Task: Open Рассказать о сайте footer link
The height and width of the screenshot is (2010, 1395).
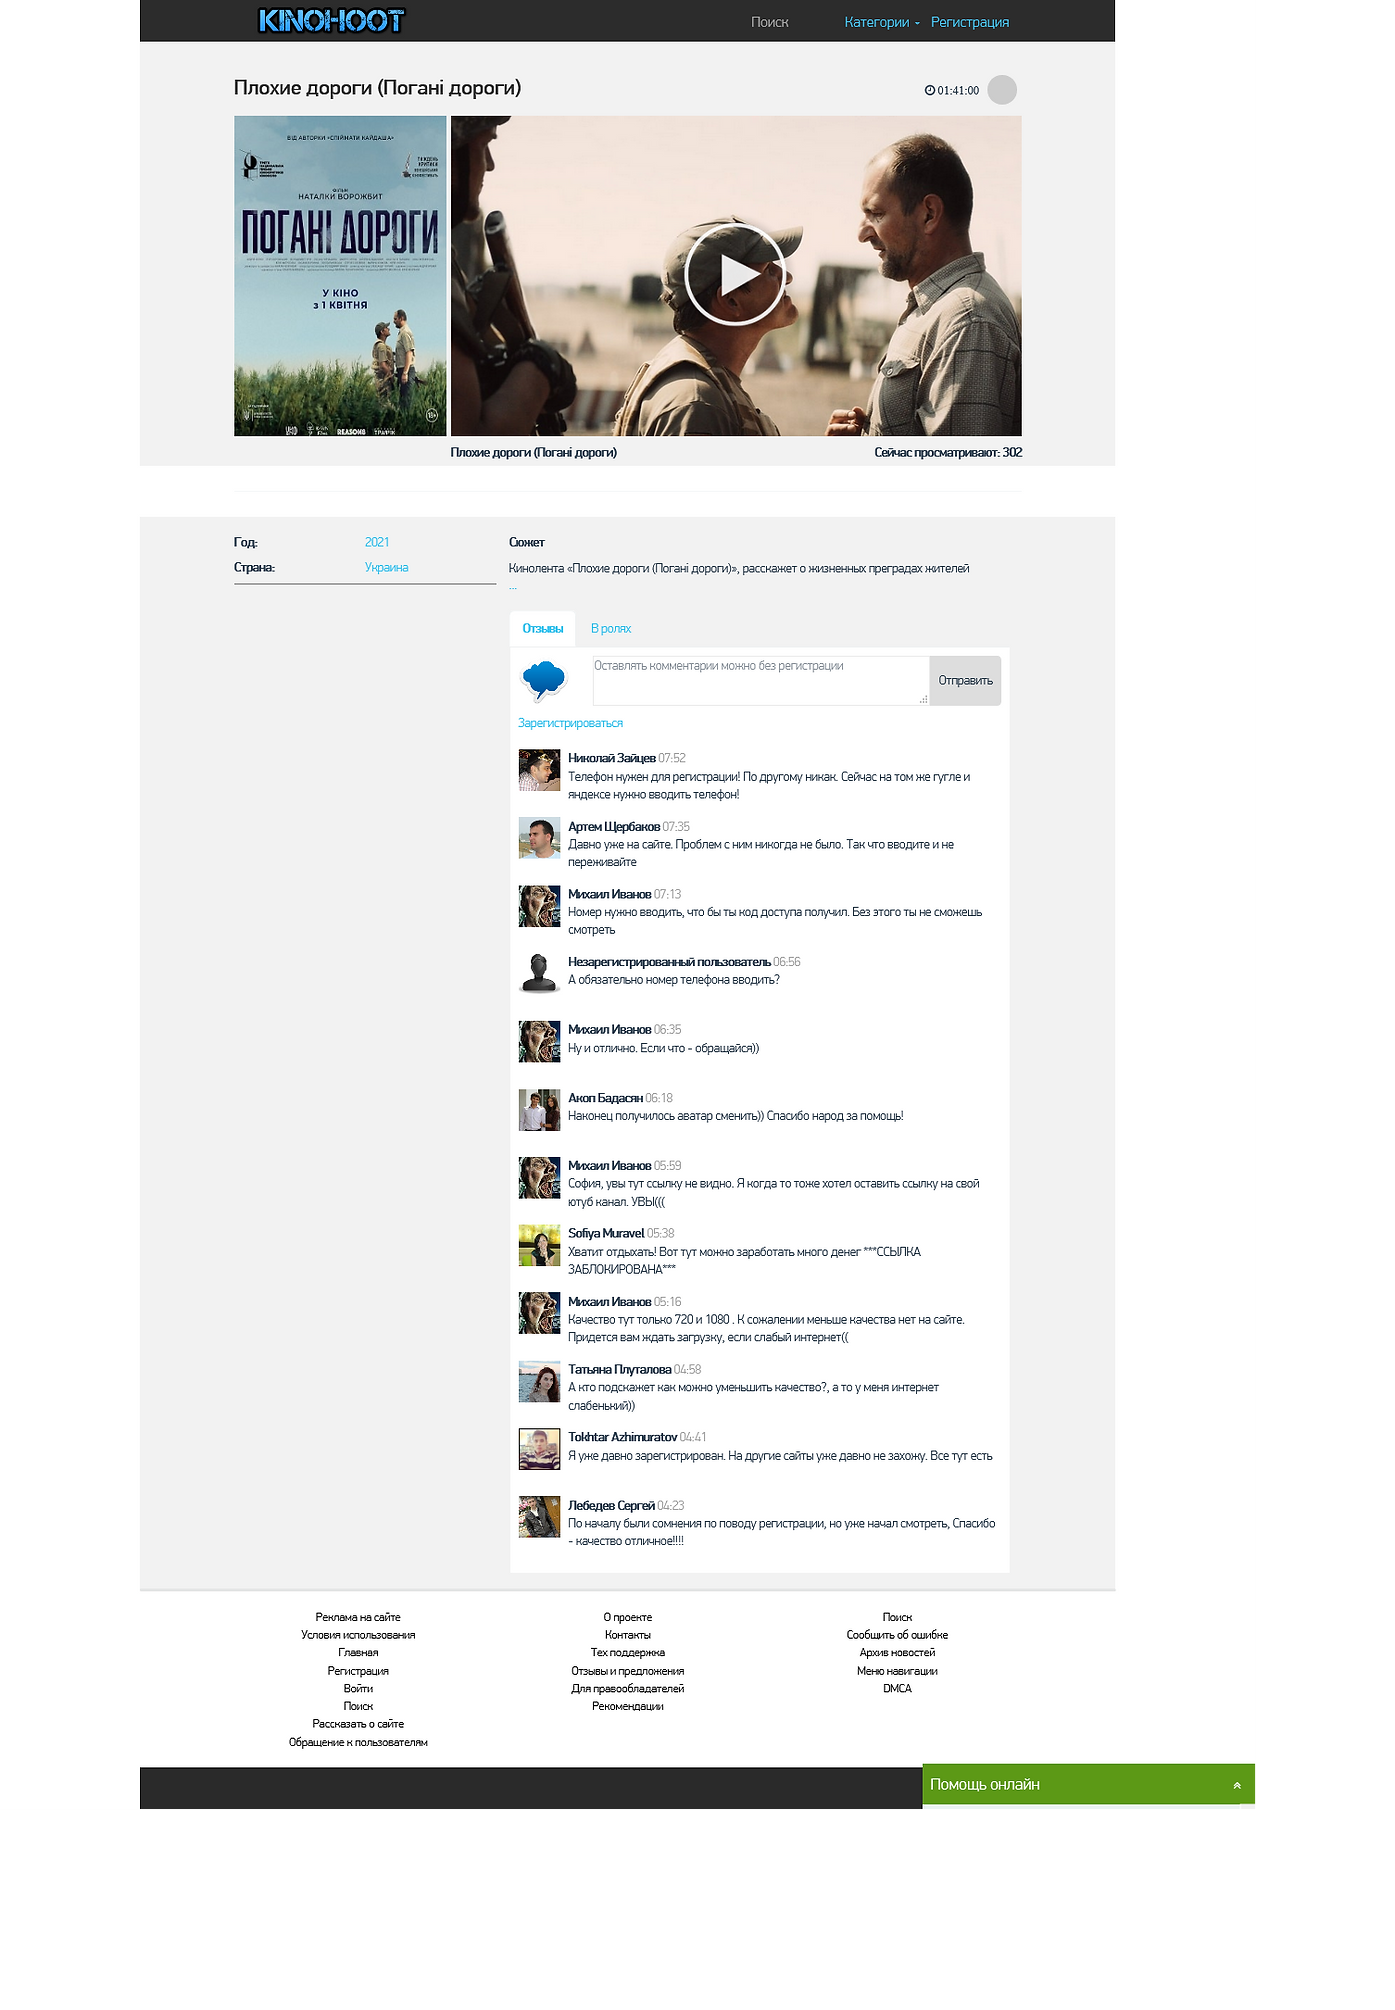Action: click(358, 1724)
